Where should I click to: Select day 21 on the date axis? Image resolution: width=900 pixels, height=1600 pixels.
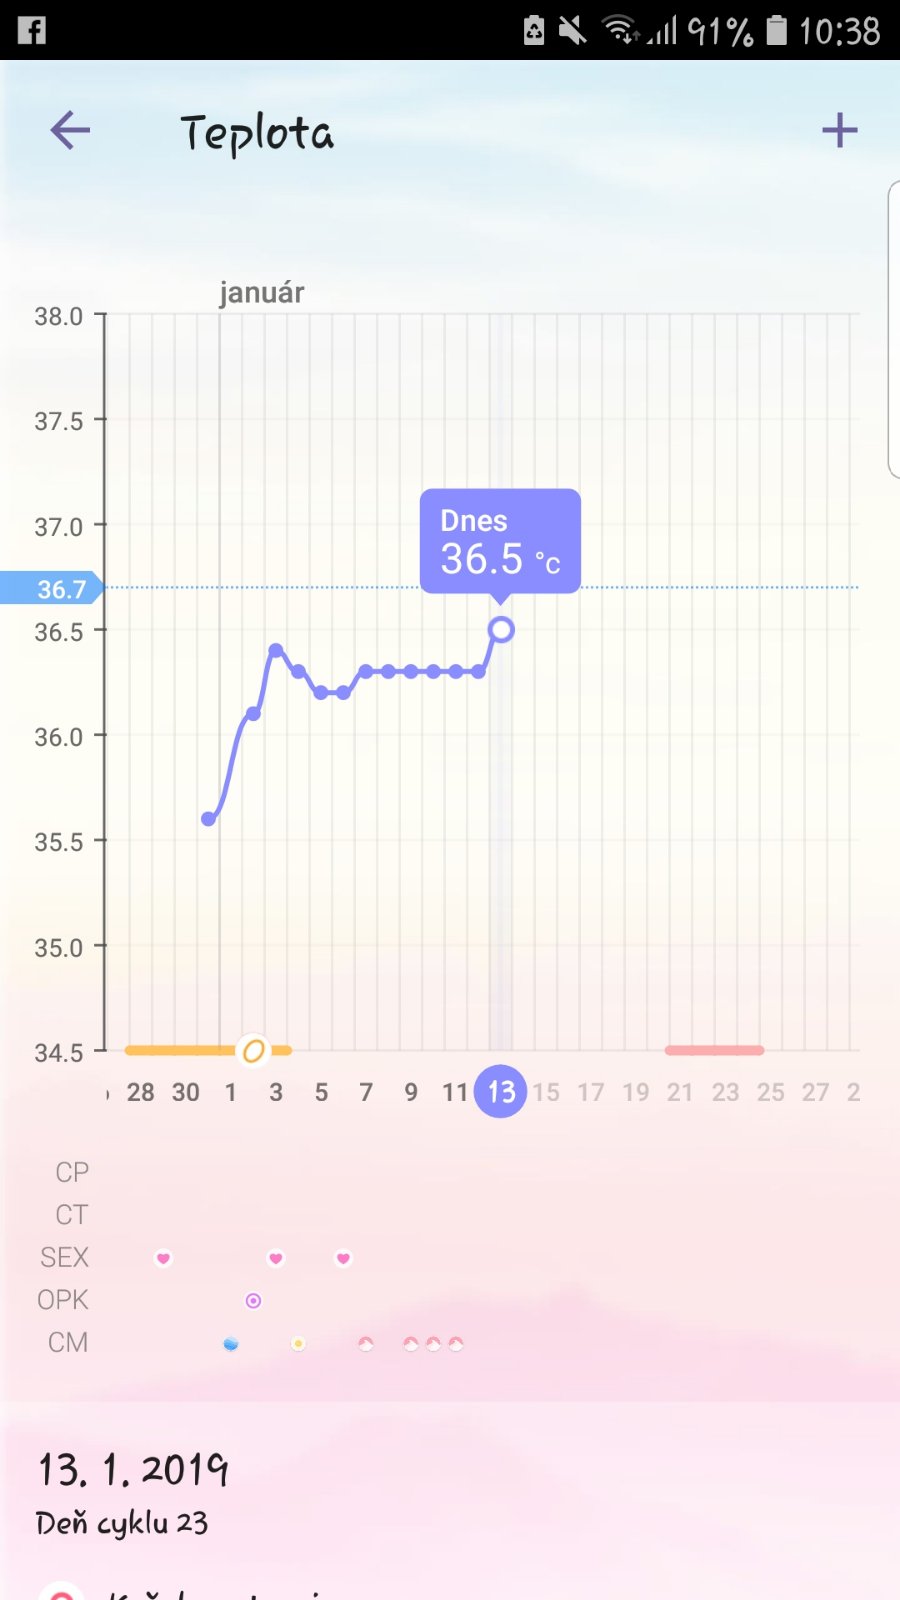pos(680,1092)
